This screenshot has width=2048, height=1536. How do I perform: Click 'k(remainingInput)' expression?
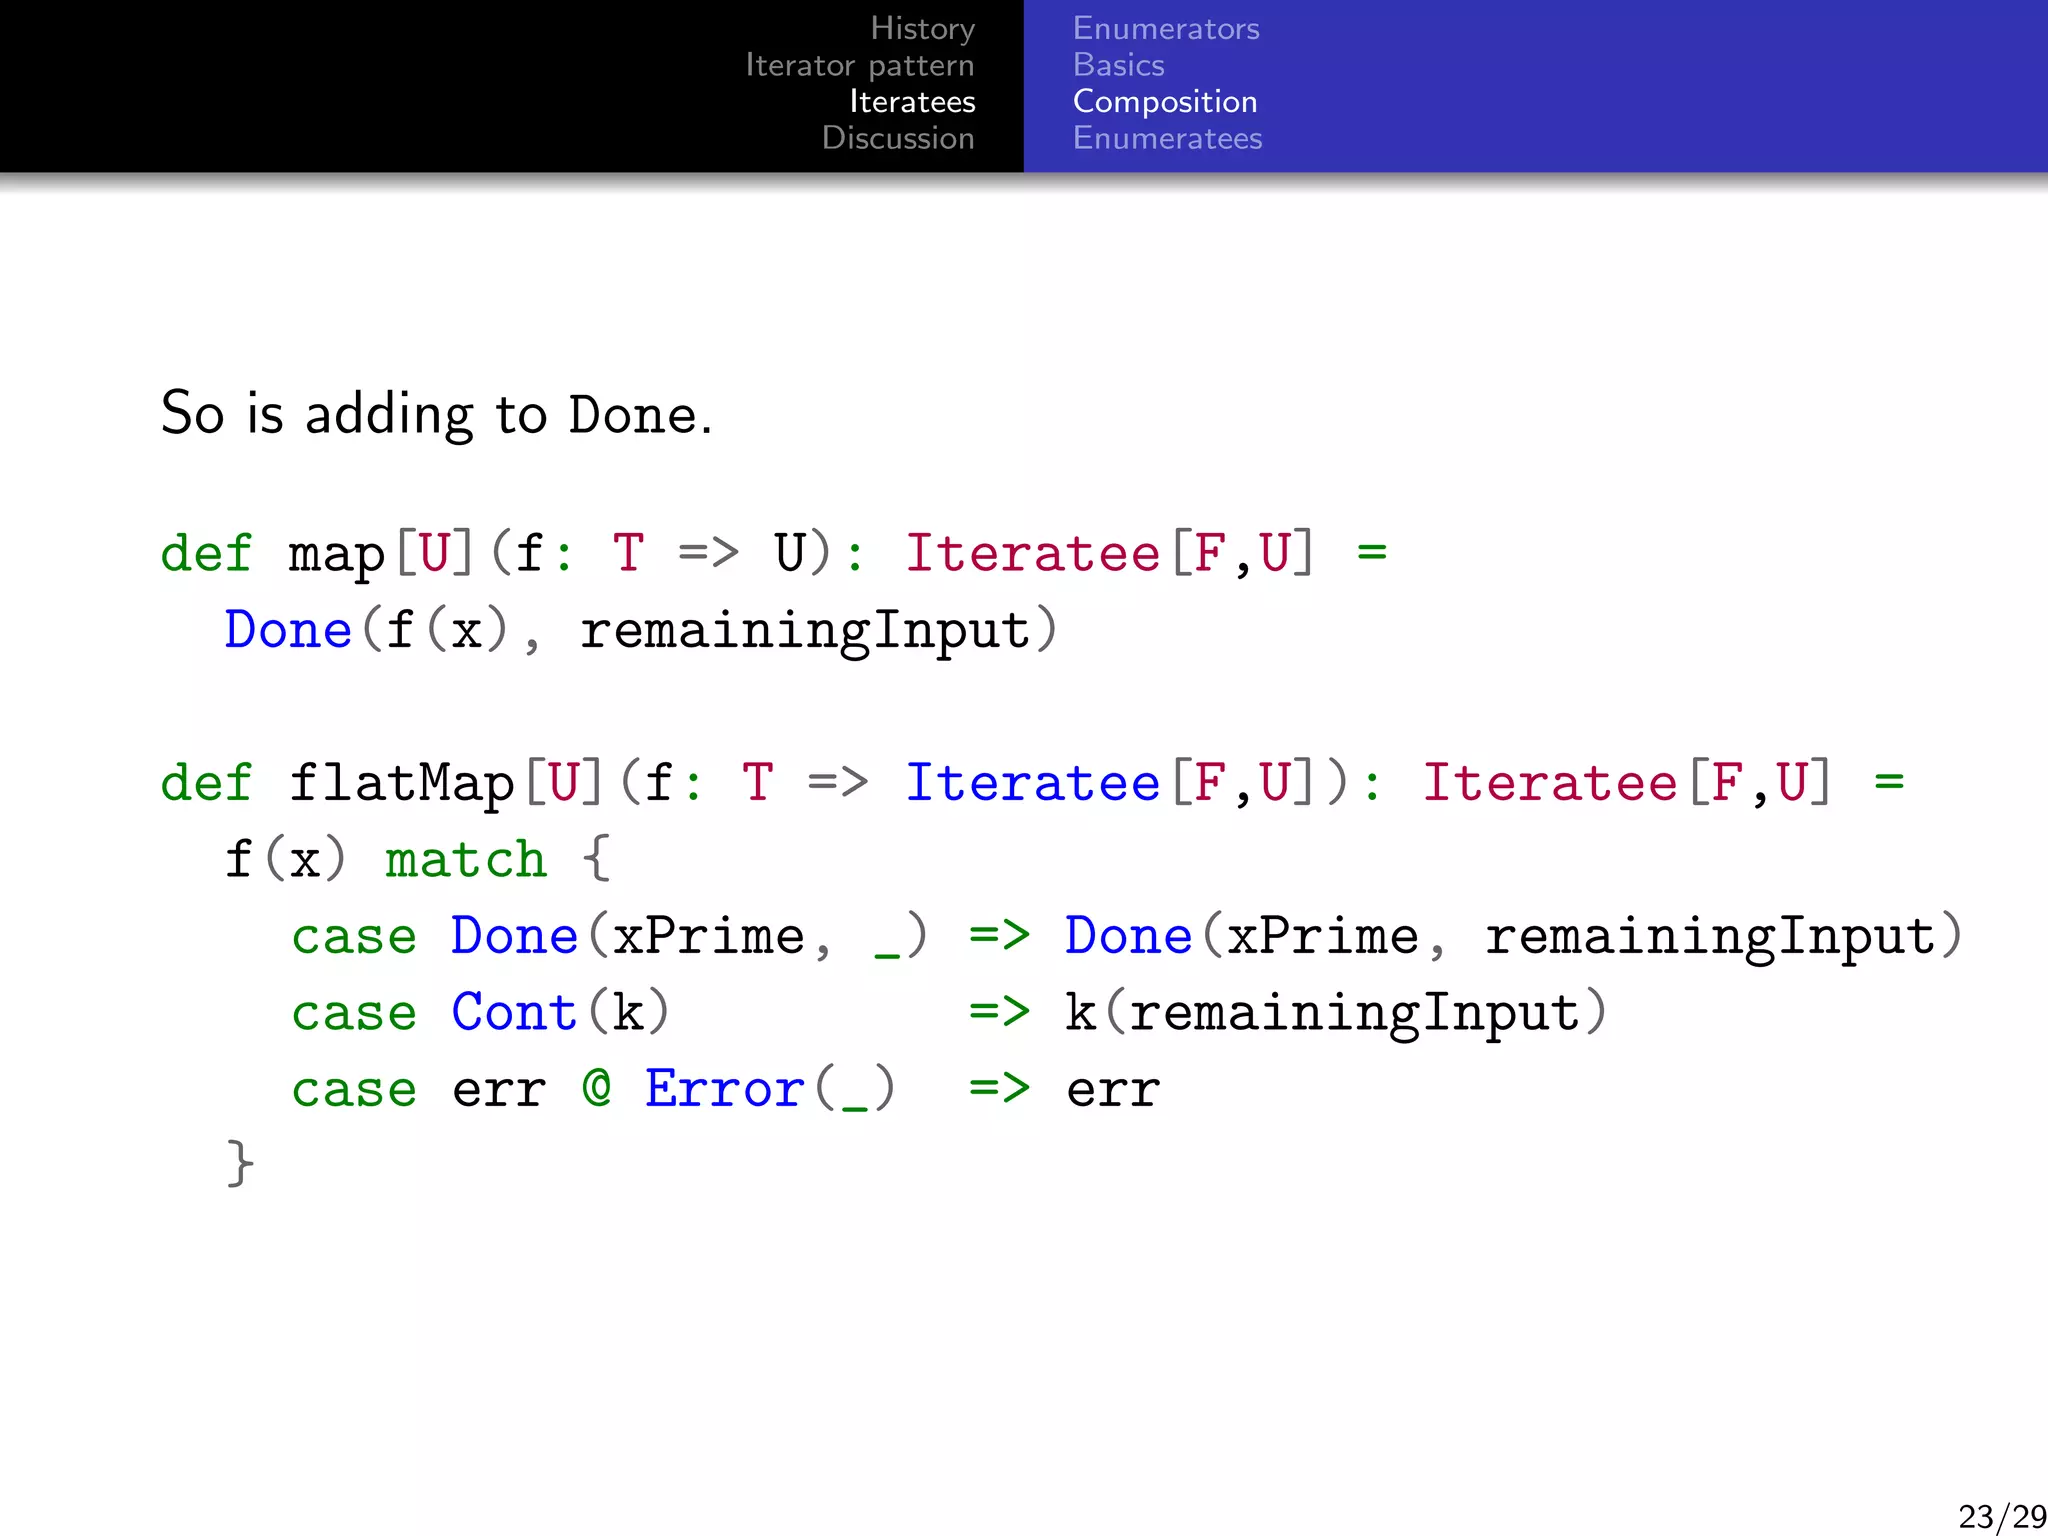pyautogui.click(x=1336, y=1012)
